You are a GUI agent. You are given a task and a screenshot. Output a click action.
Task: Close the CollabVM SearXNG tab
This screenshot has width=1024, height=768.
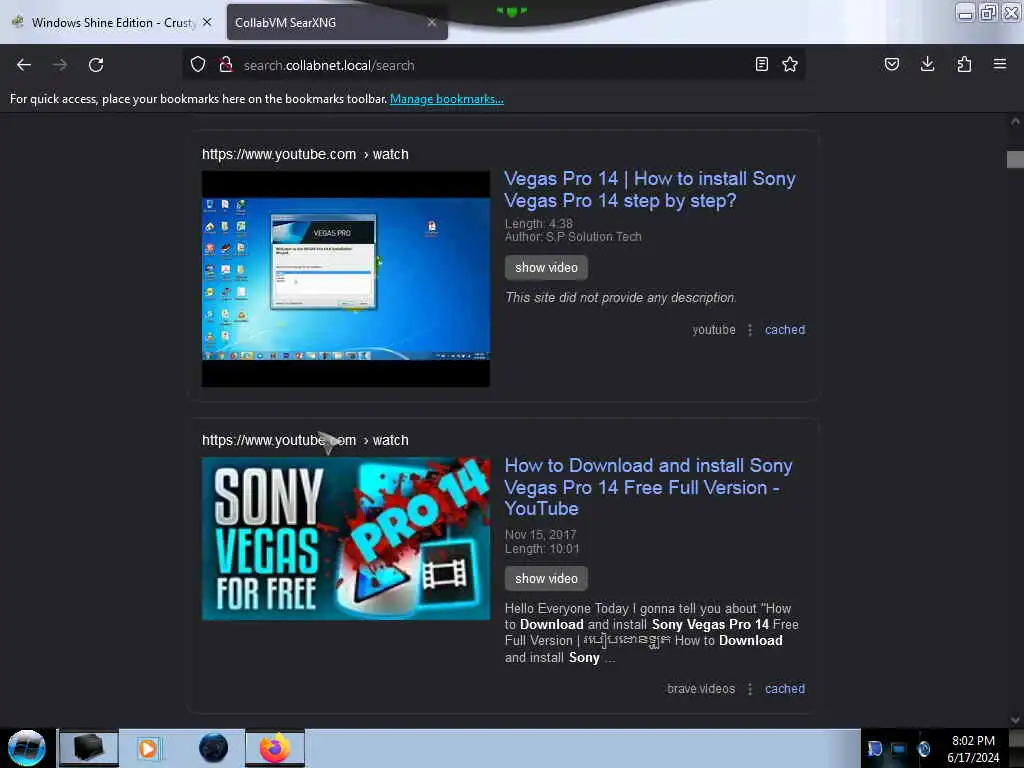(x=432, y=22)
